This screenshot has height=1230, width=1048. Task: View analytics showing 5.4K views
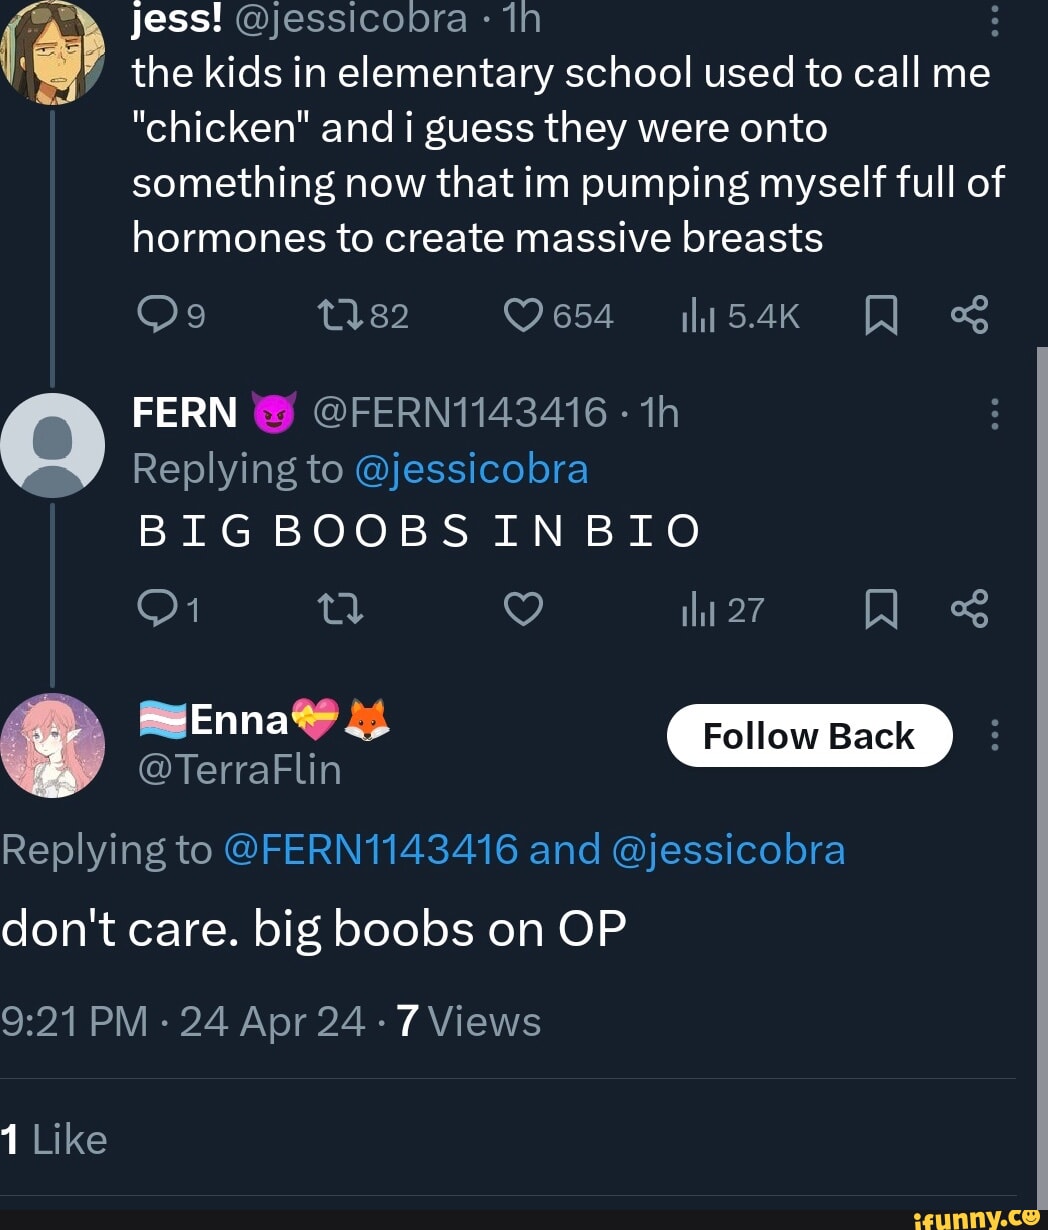pyautogui.click(x=694, y=316)
